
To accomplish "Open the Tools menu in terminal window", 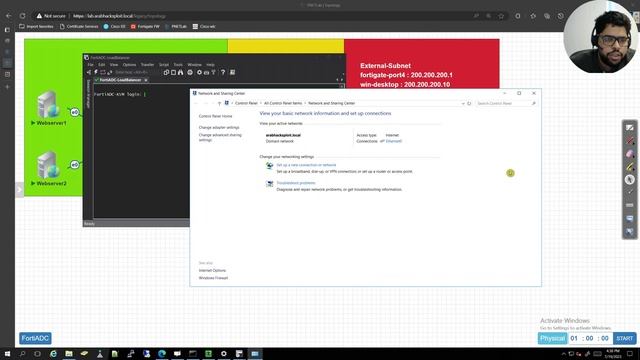I will tap(178, 64).
